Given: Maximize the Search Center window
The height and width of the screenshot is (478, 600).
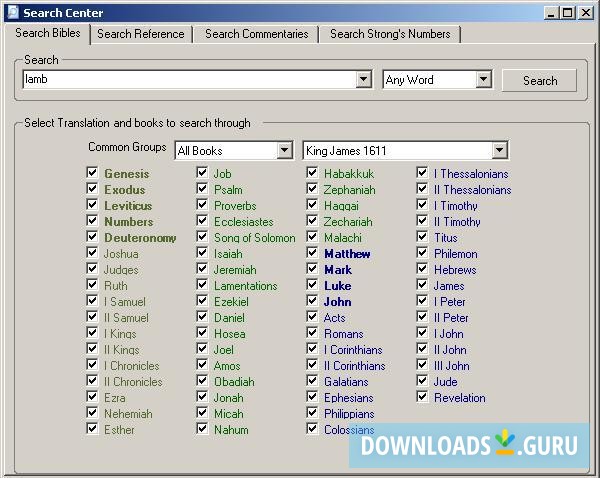Looking at the screenshot, I should tap(567, 13).
